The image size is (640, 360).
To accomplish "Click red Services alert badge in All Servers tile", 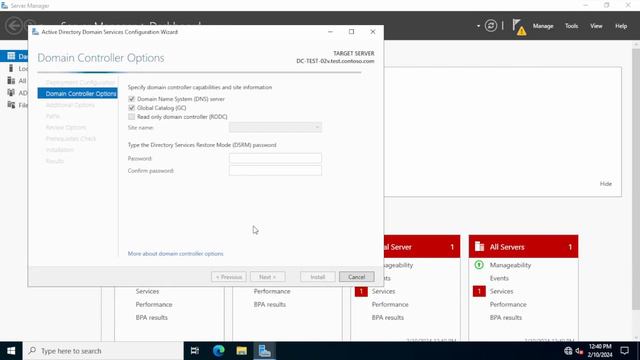I will (479, 291).
